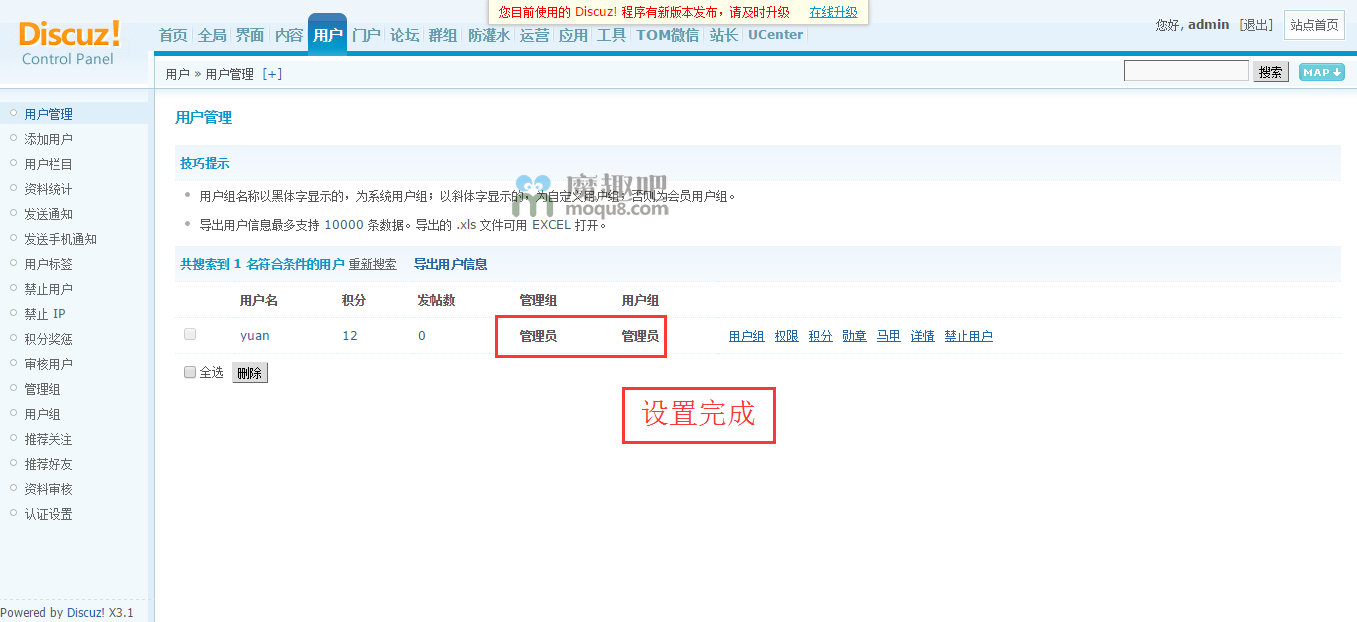Open 用户栏目 in the sidebar
The image size is (1357, 622).
coord(48,164)
